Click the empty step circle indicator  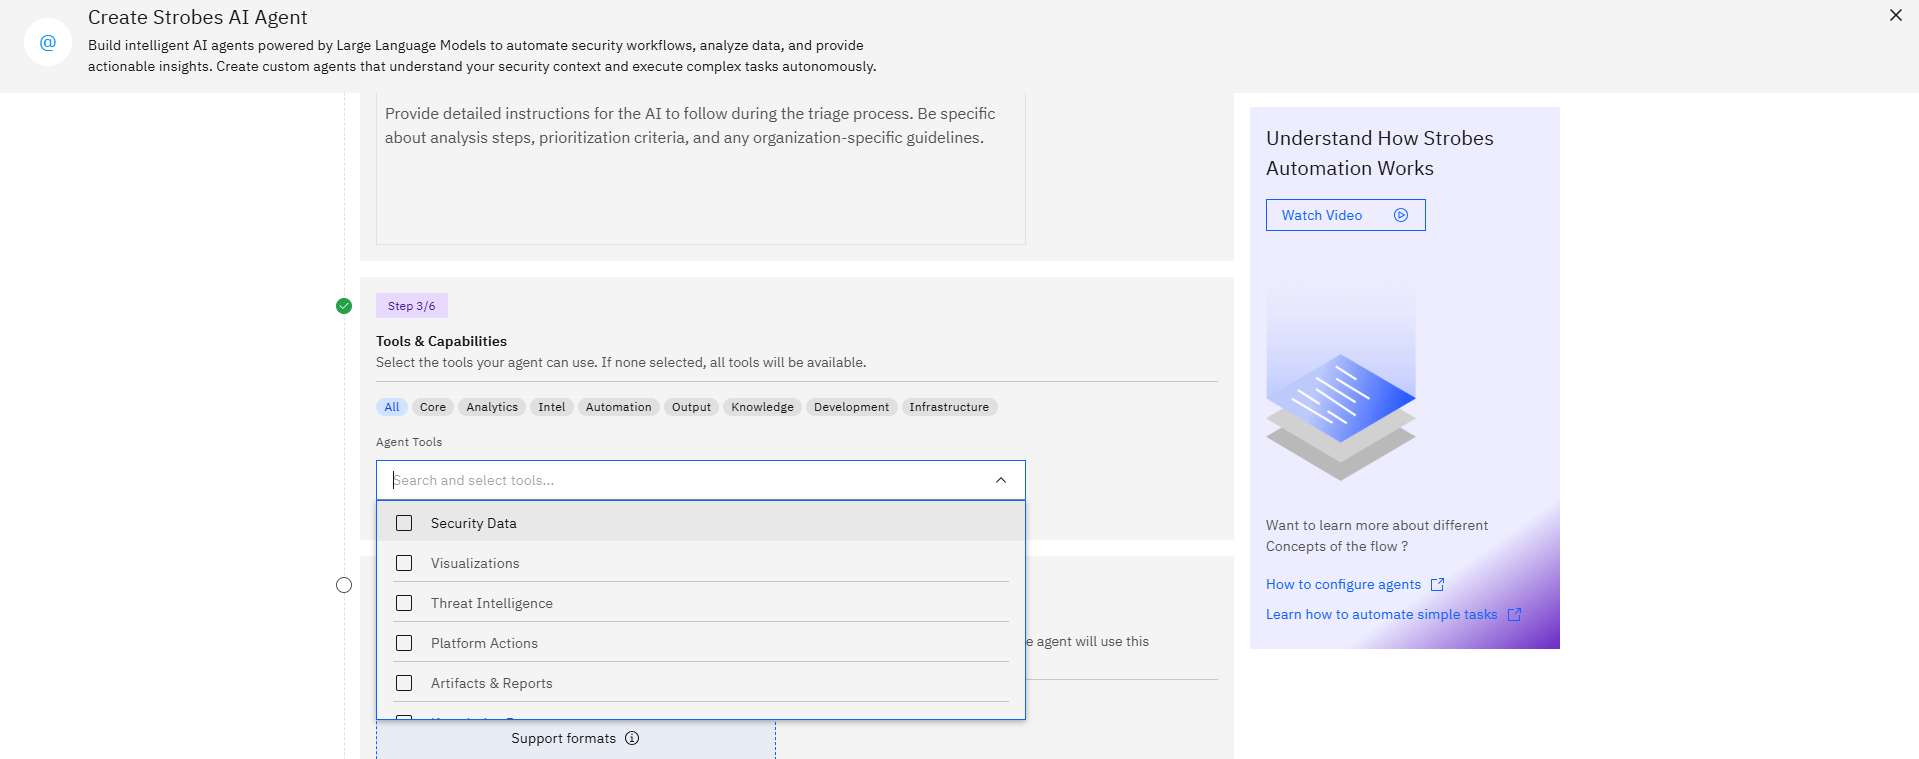click(344, 585)
